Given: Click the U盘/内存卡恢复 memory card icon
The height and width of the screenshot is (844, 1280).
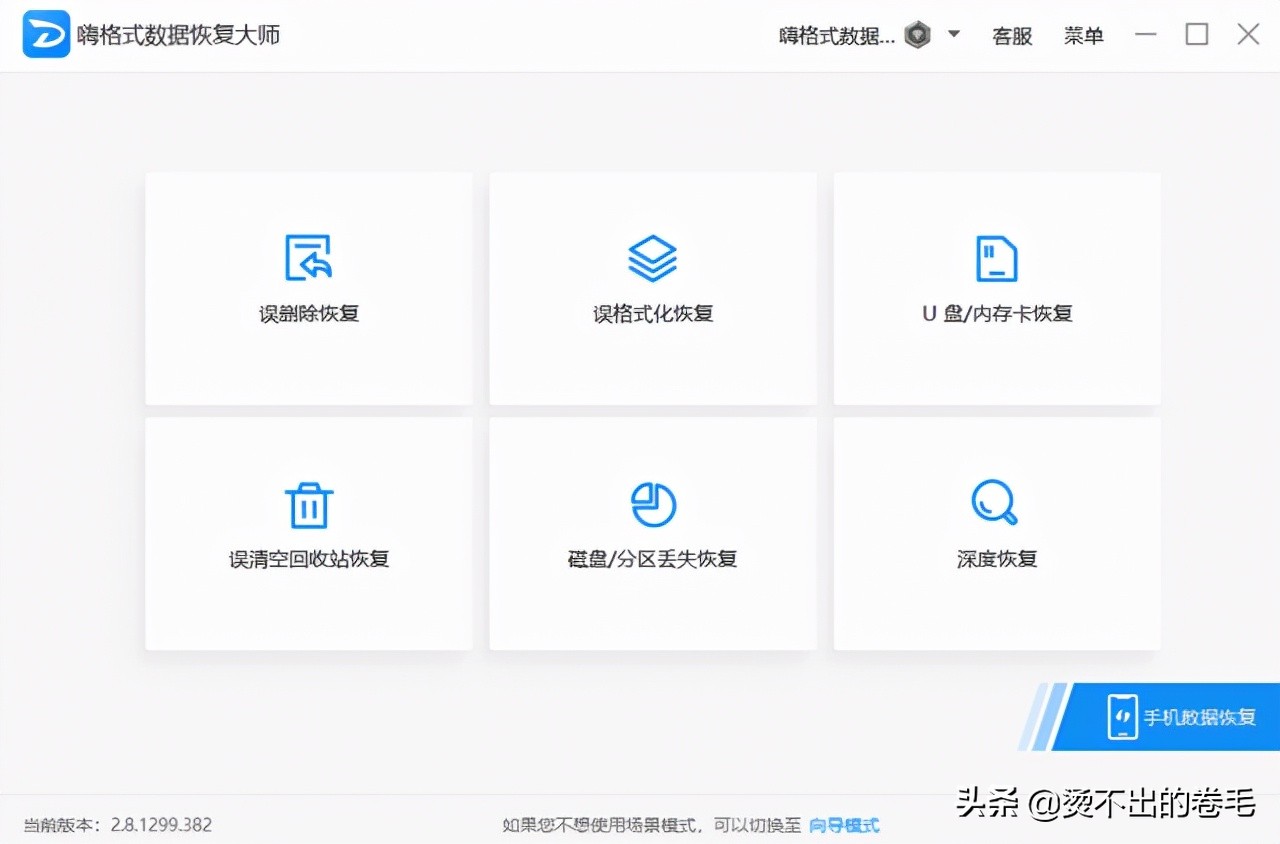Looking at the screenshot, I should (x=996, y=258).
